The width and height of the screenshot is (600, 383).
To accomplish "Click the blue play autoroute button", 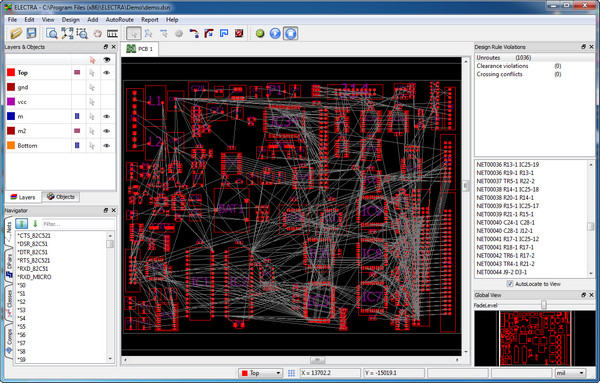I will tap(275, 34).
